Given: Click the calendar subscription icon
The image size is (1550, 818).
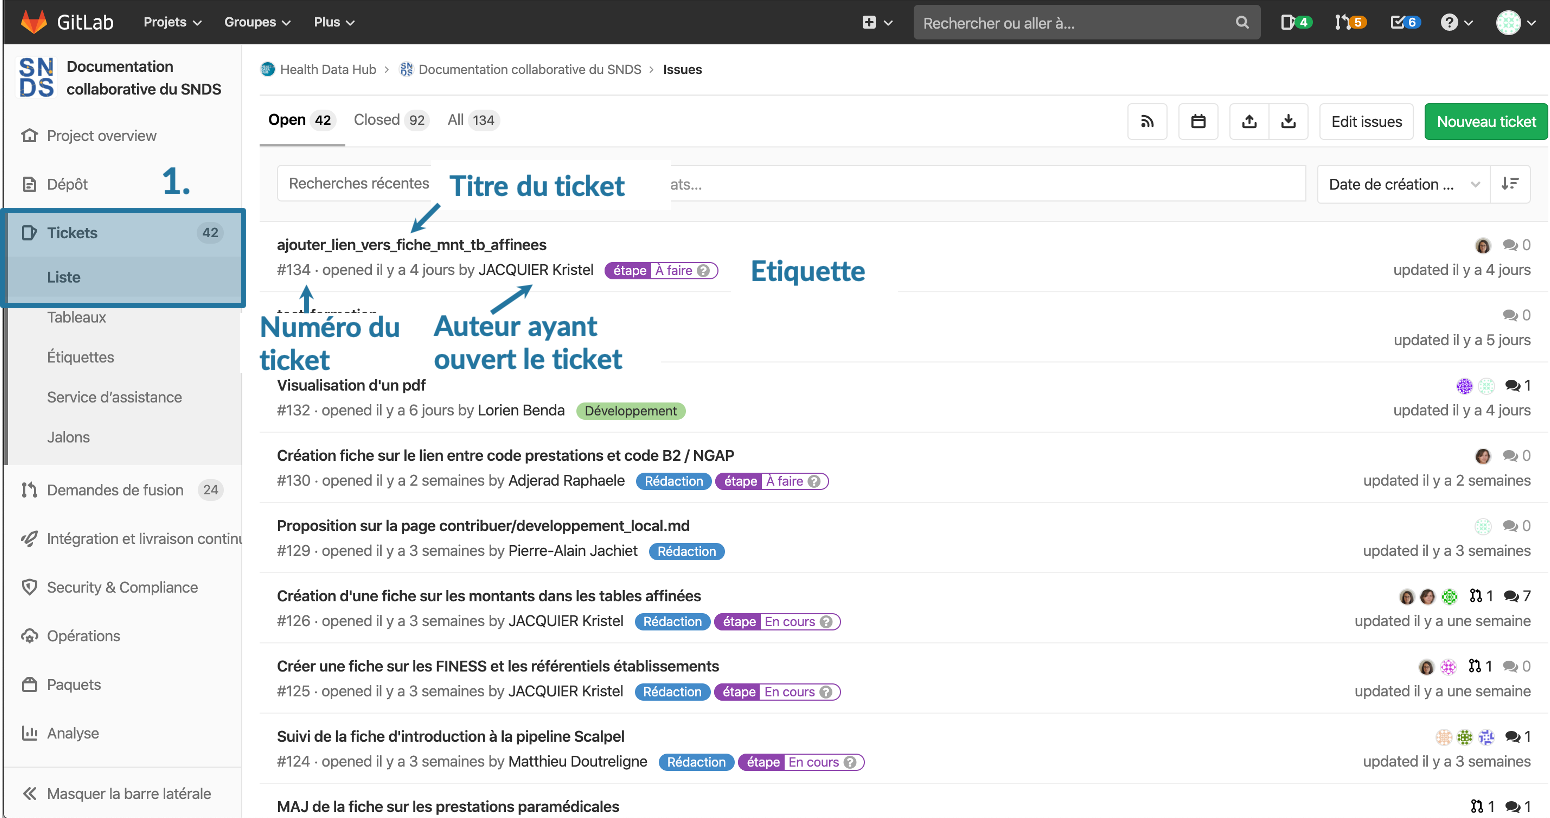Looking at the screenshot, I should point(1198,122).
